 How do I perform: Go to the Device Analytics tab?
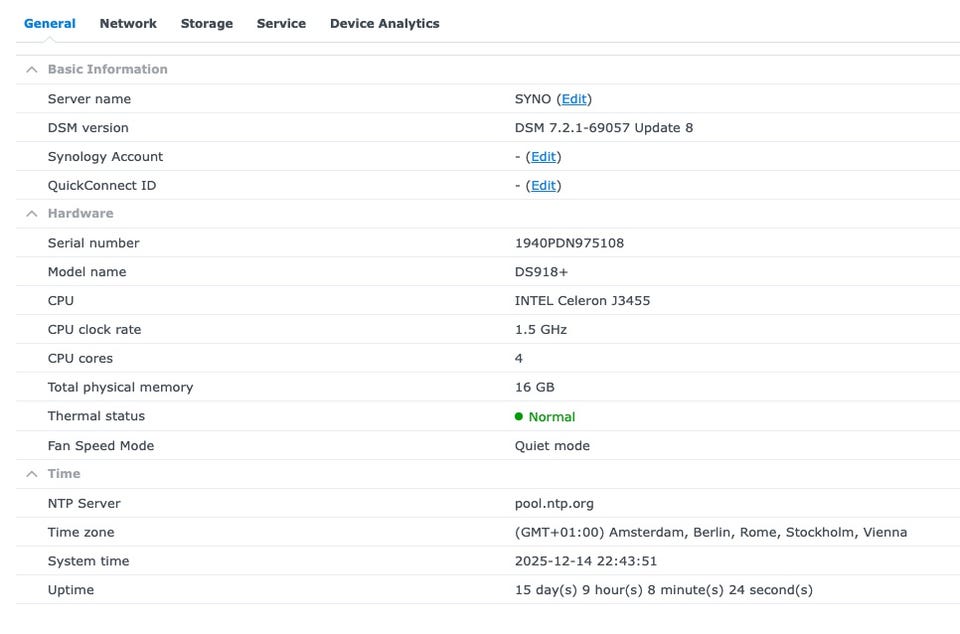tap(384, 23)
